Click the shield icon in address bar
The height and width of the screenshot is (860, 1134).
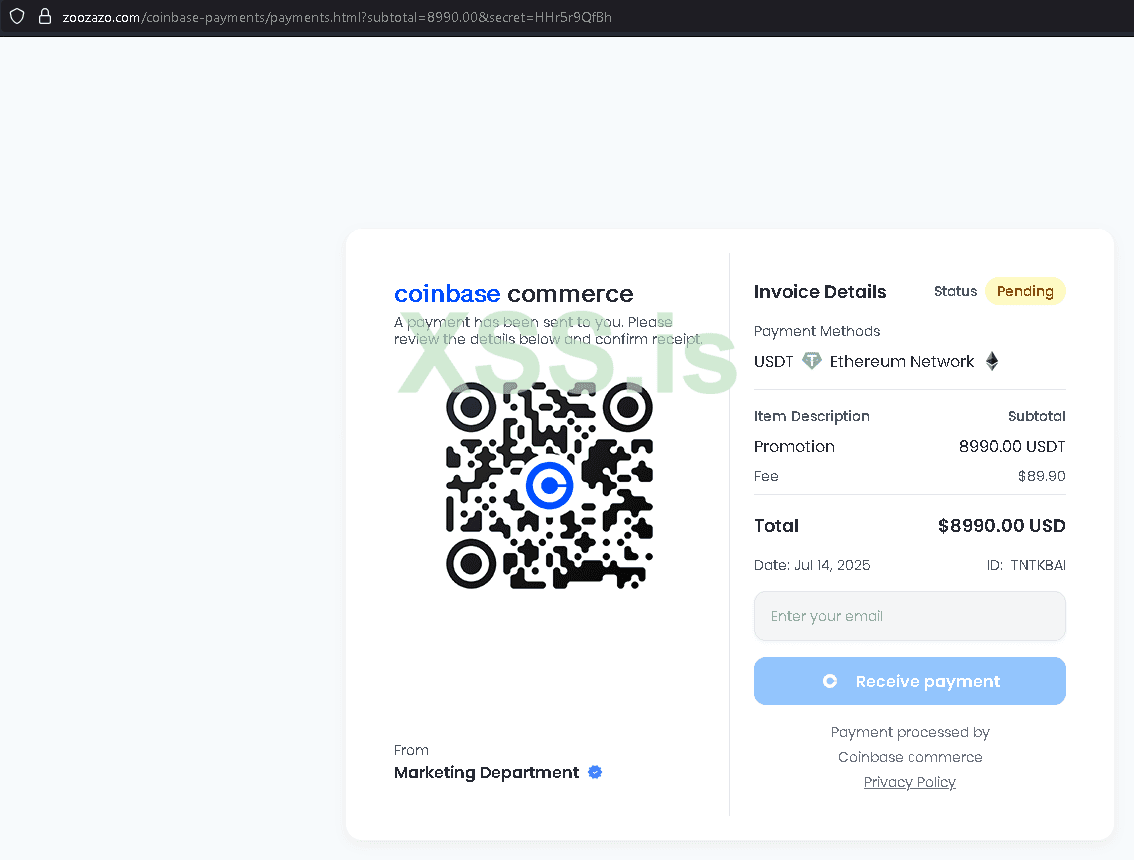(16, 16)
